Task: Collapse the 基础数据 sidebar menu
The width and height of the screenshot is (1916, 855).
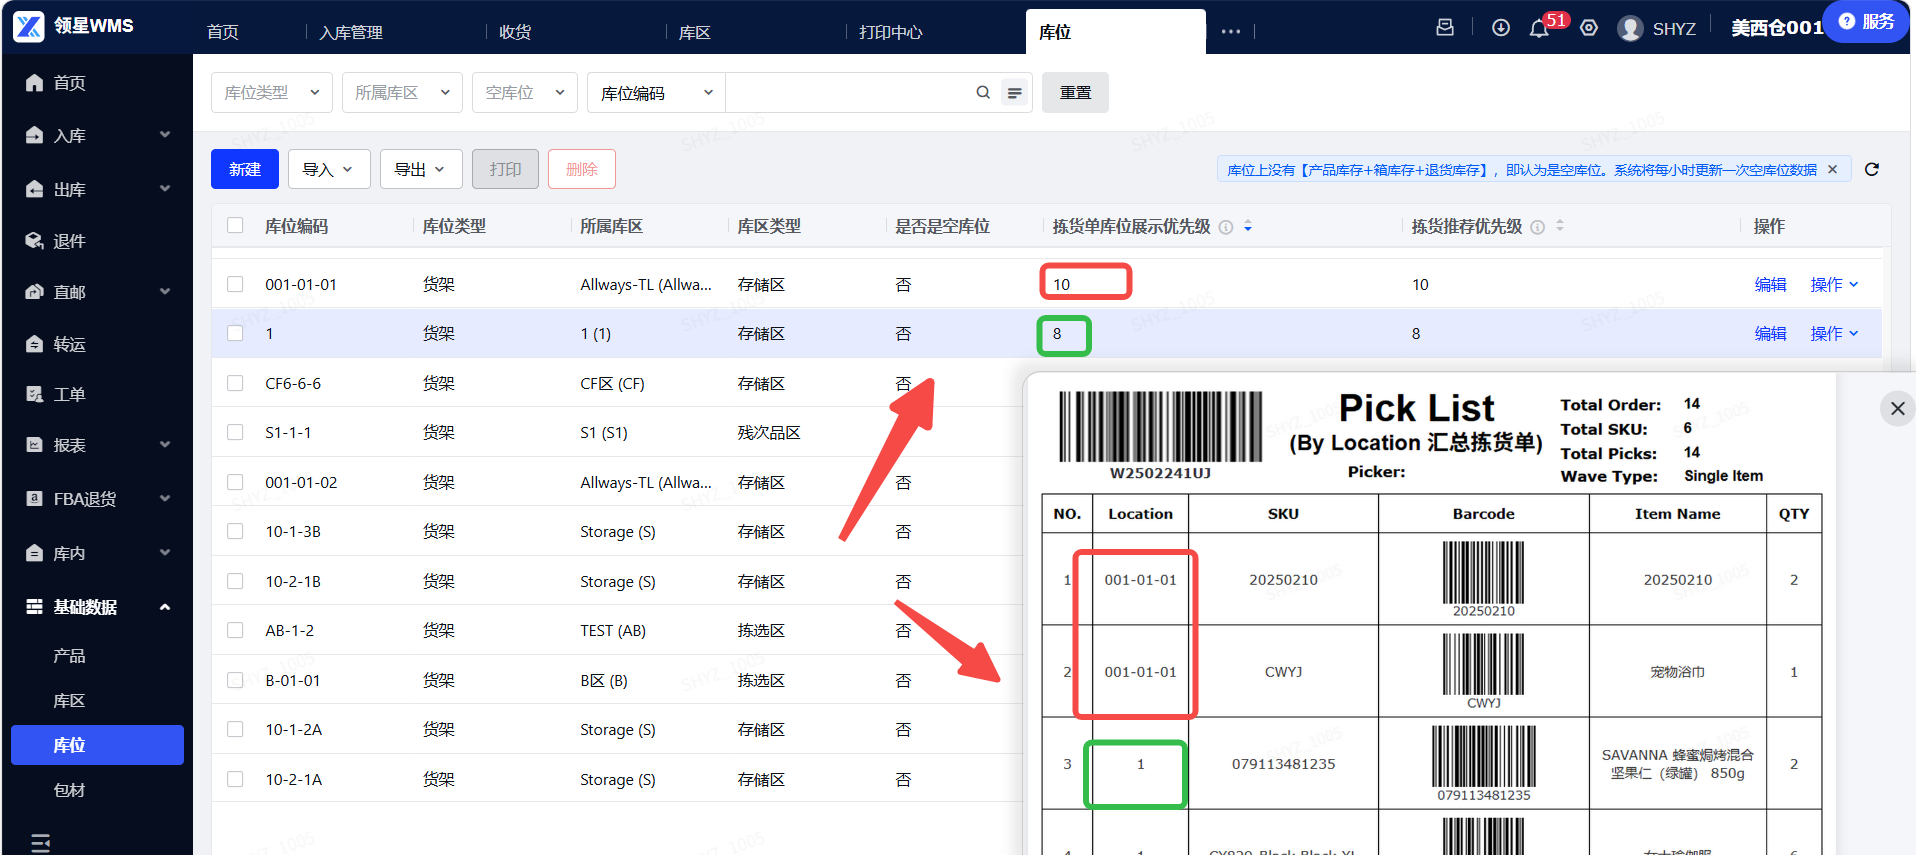Action: click(97, 607)
